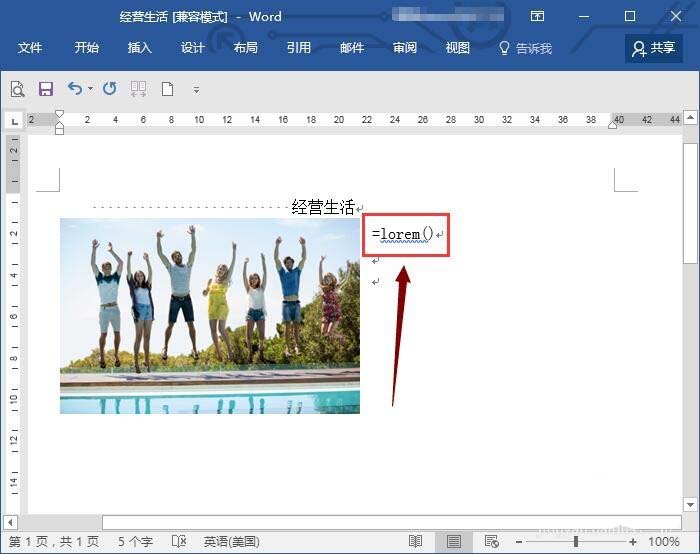Click the Print Preview icon in quick toolbar

[x=18, y=89]
